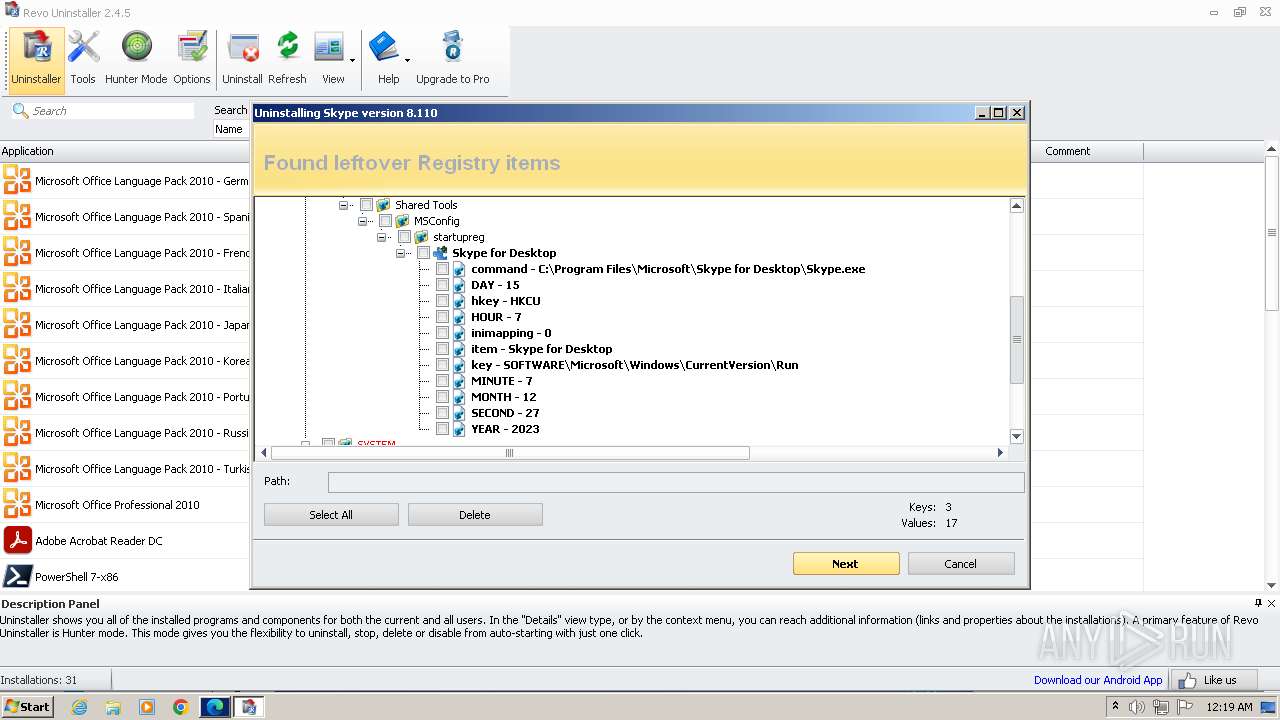Check the MSConfig checkbox
This screenshot has height=720, width=1280.
385,221
